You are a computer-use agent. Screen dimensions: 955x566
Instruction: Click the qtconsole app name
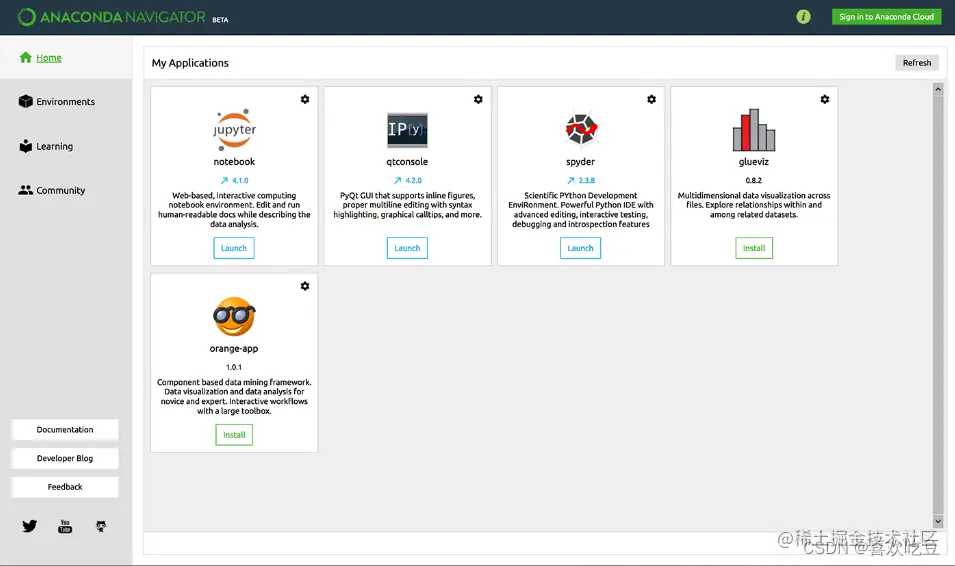pyautogui.click(x=407, y=161)
